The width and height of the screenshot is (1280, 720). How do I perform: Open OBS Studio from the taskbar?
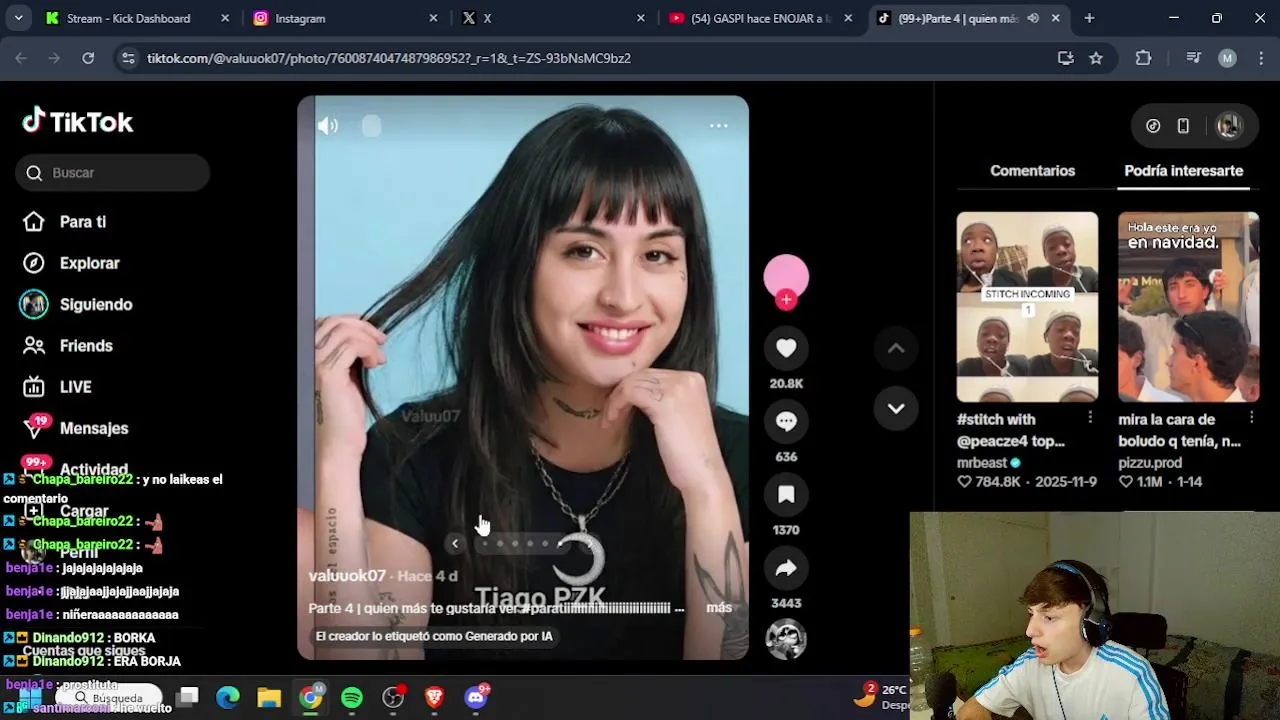point(393,697)
